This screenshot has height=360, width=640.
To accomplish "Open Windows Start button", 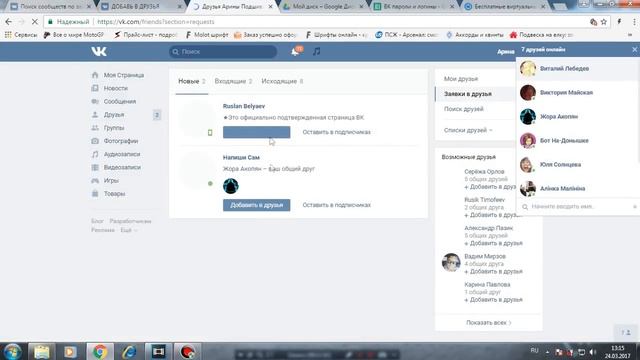I will pos(13,351).
